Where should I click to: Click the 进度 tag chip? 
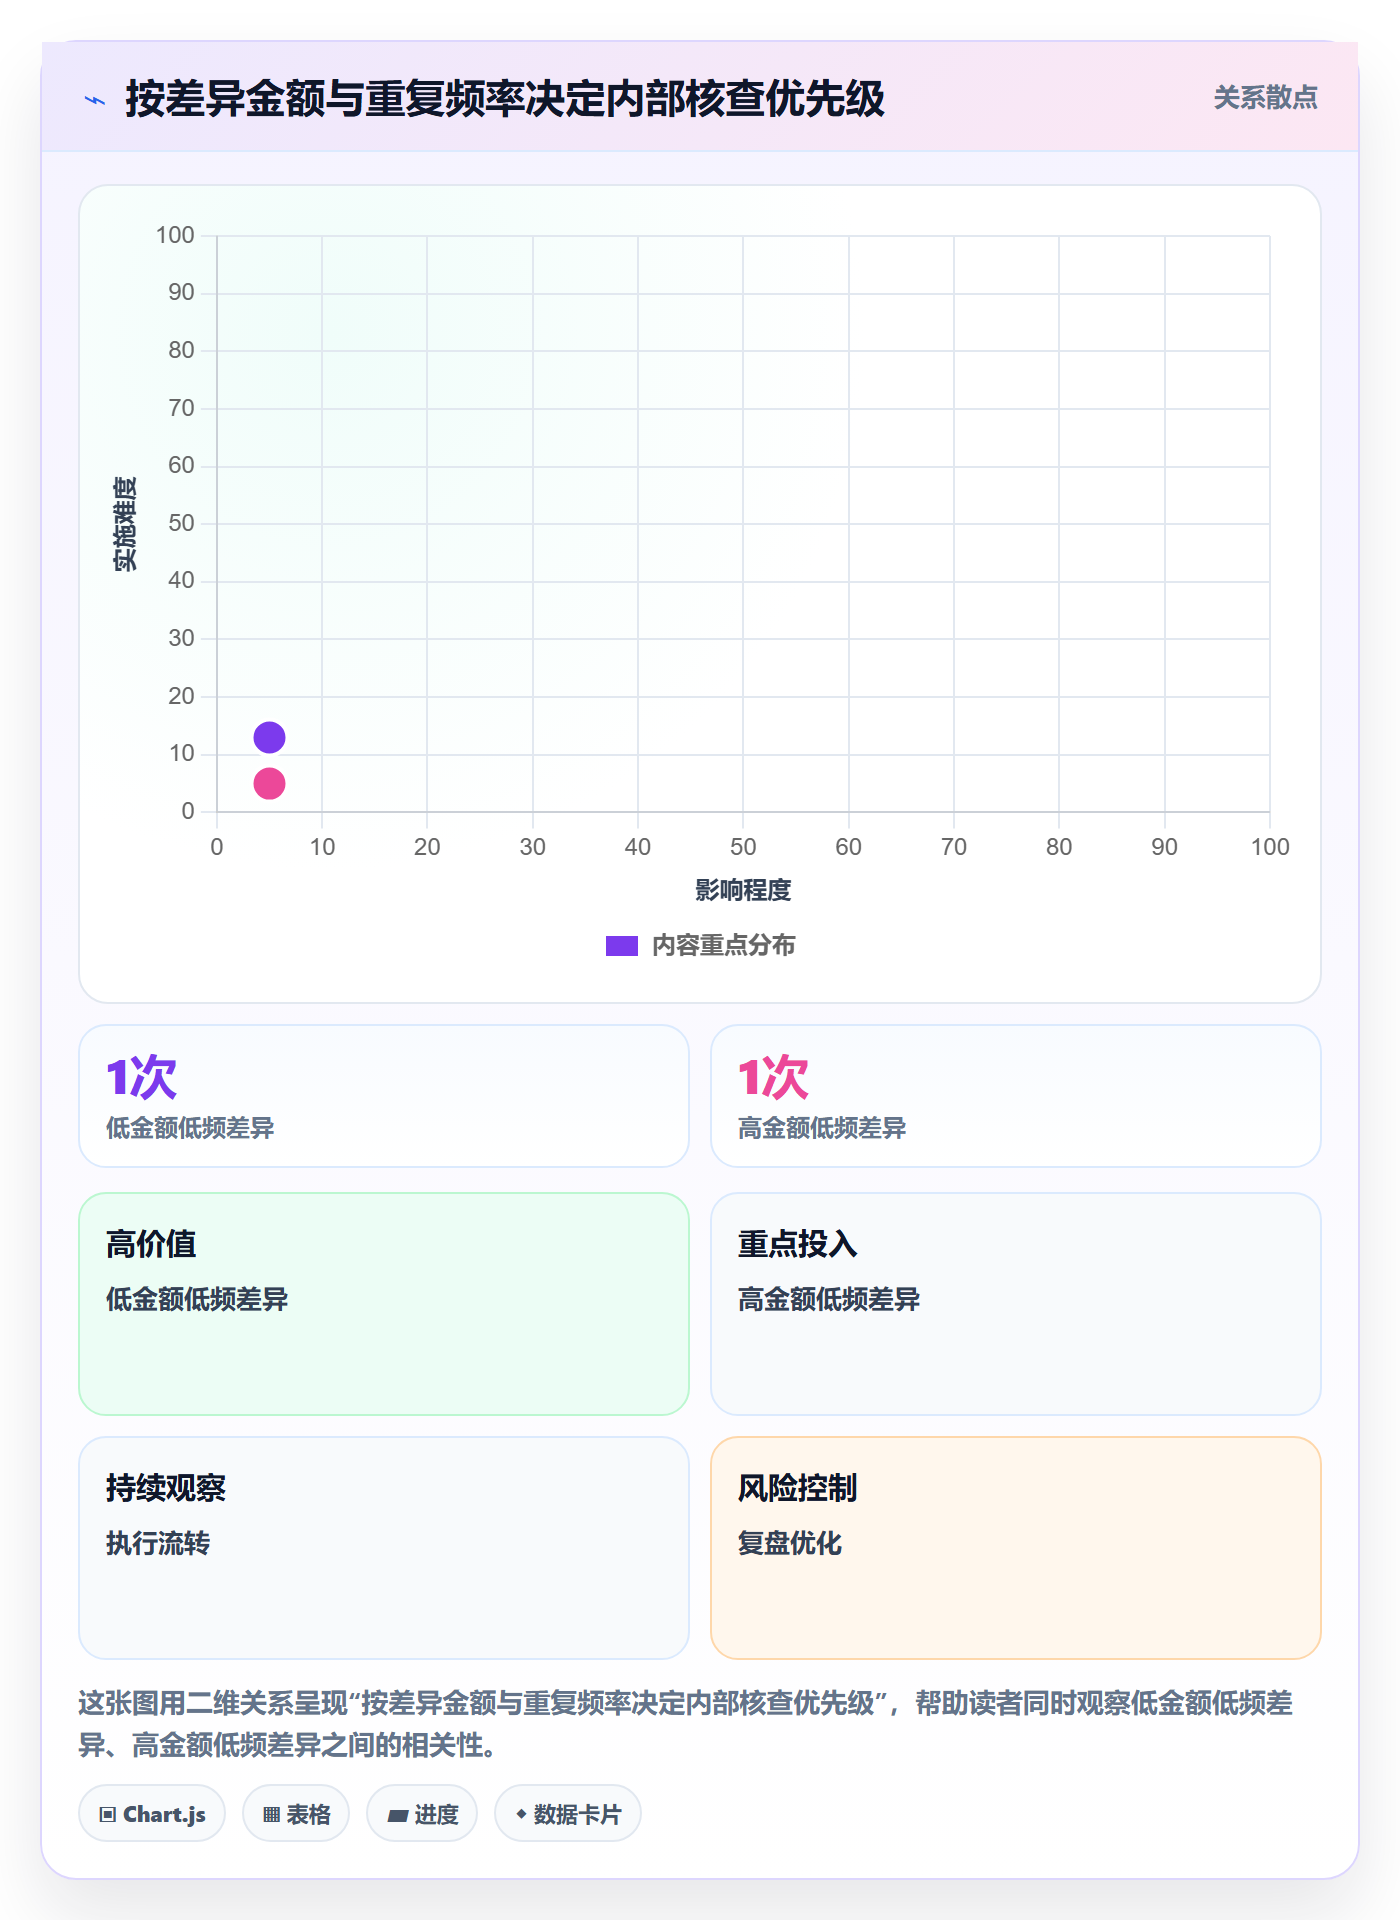422,1814
